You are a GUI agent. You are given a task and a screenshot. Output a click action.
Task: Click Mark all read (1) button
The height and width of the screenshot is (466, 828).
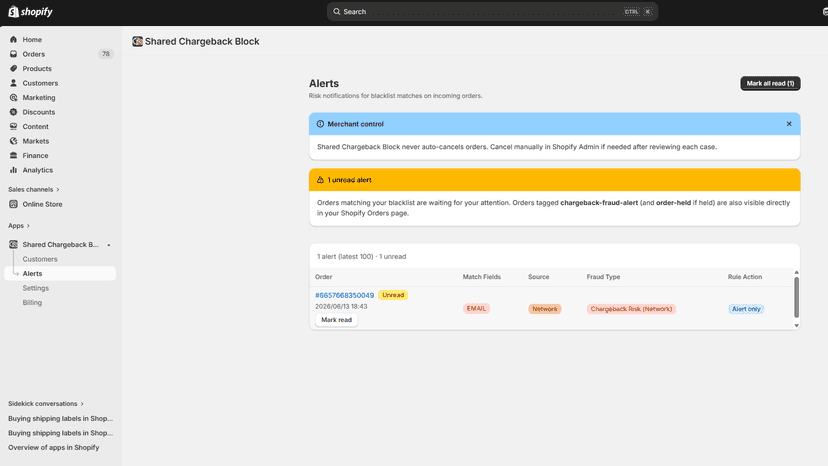tap(770, 83)
